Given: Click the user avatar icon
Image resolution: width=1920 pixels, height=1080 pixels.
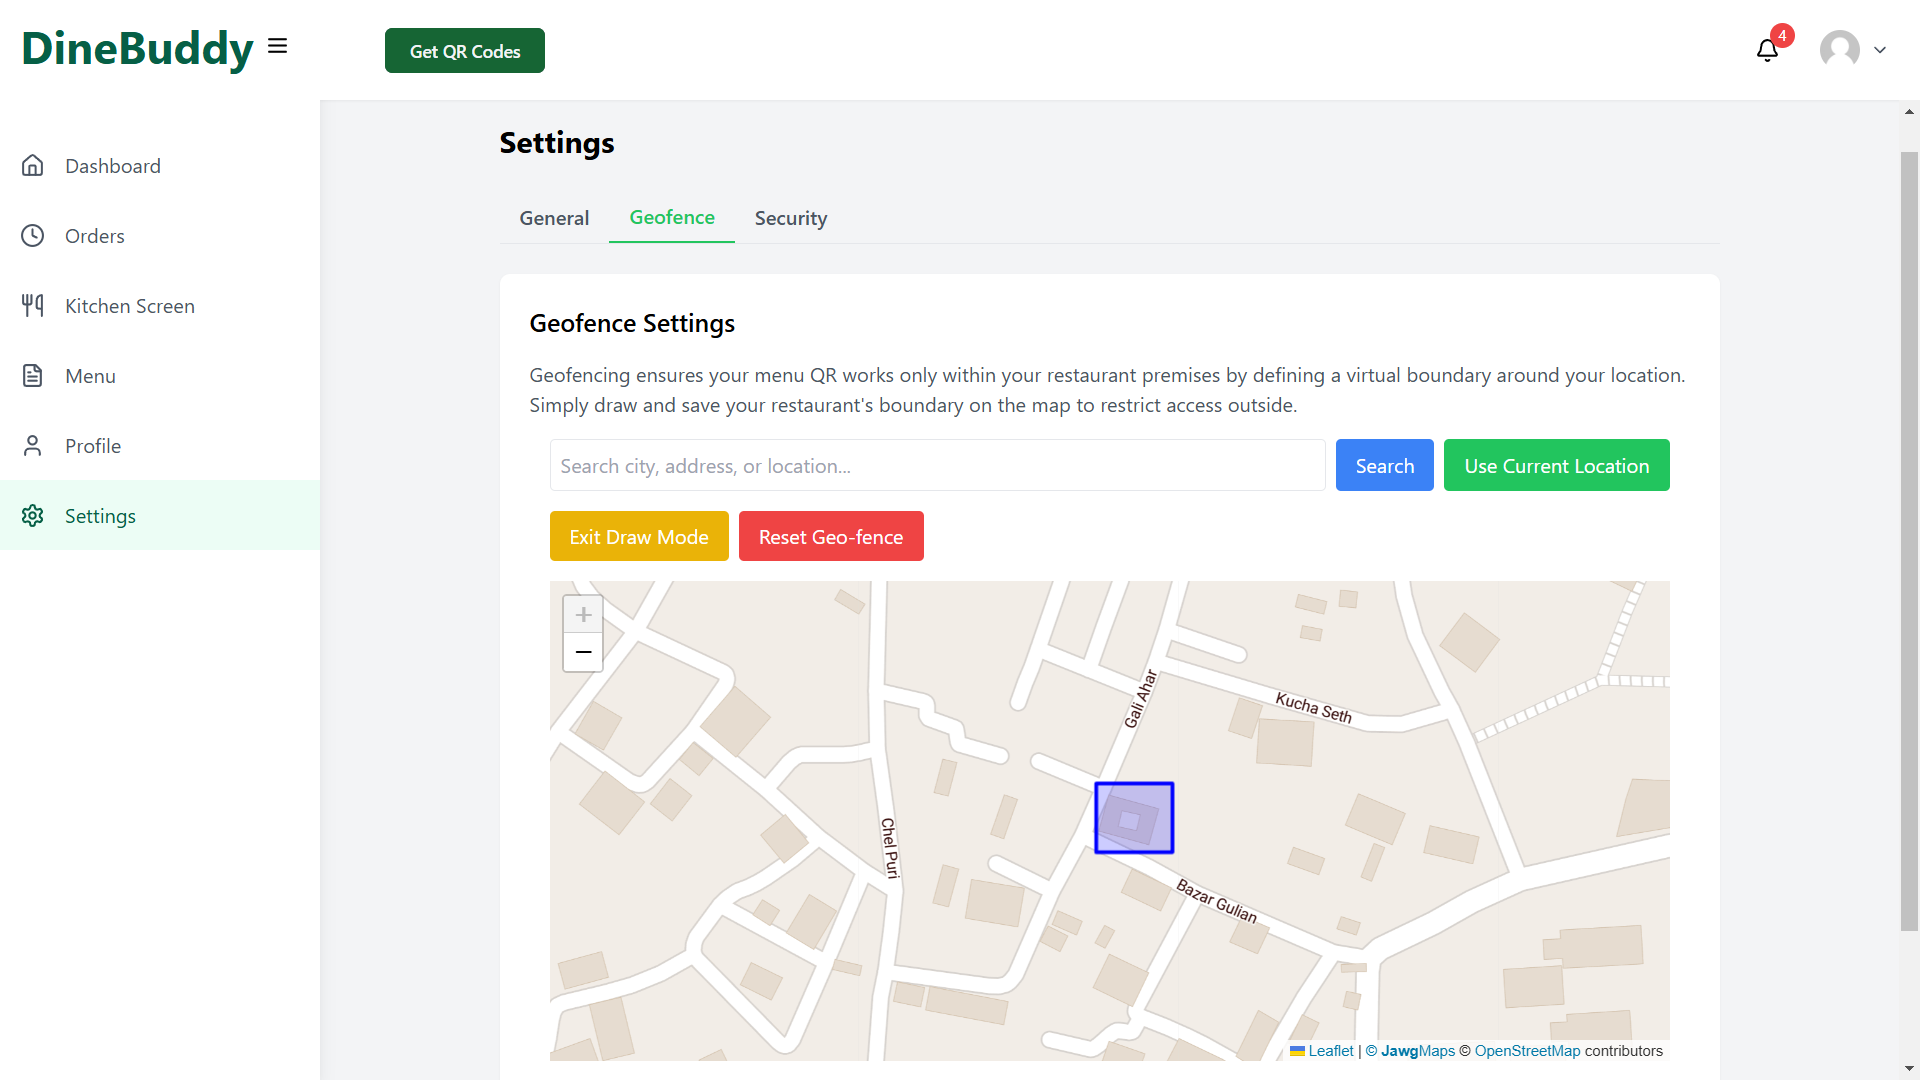Looking at the screenshot, I should click(x=1839, y=49).
